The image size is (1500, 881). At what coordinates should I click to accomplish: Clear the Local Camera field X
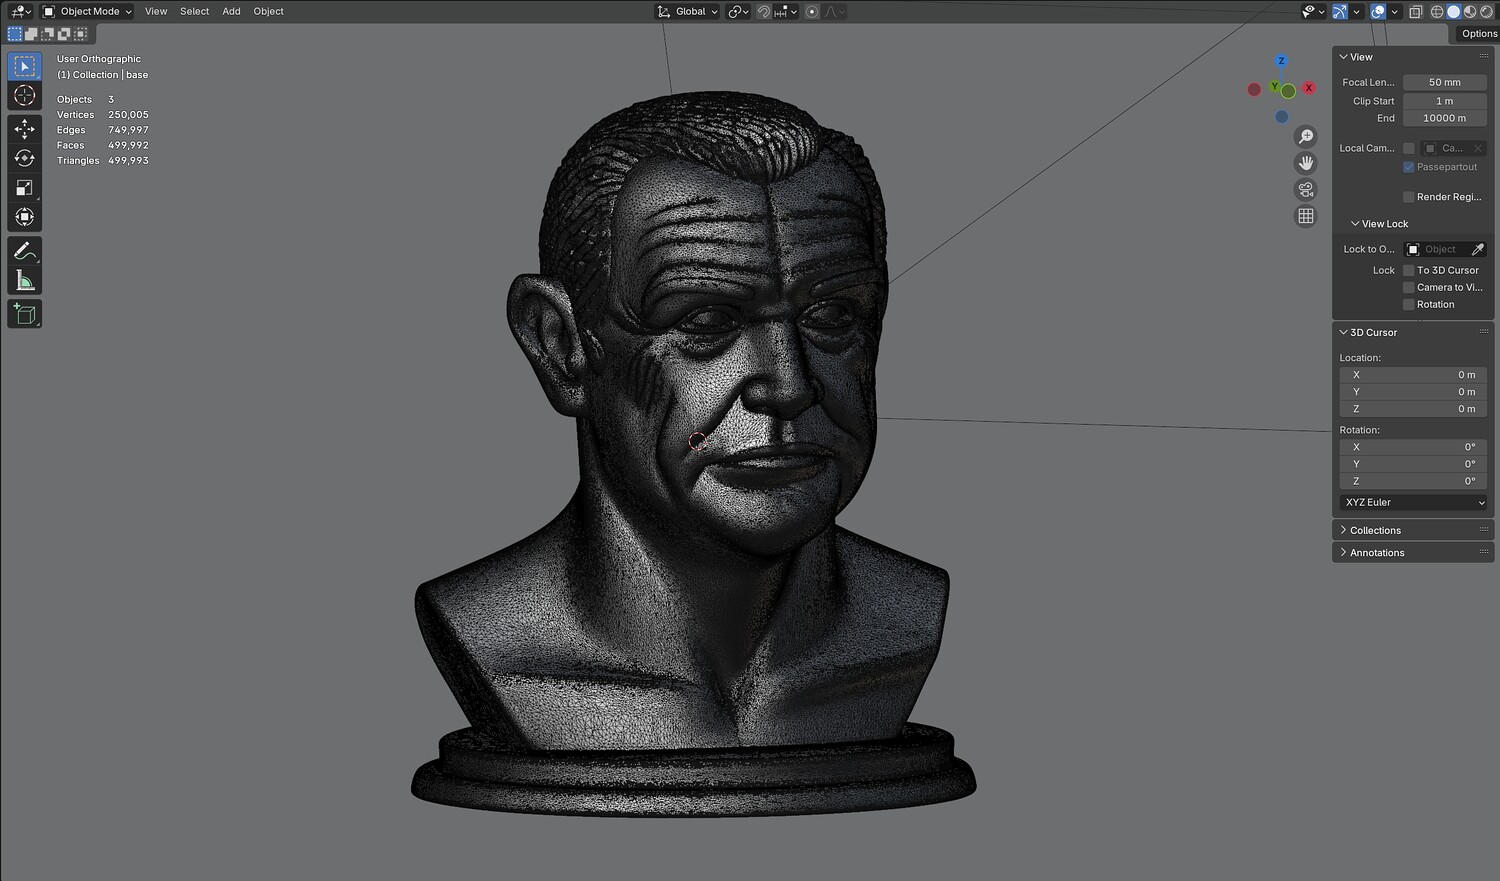click(1478, 148)
